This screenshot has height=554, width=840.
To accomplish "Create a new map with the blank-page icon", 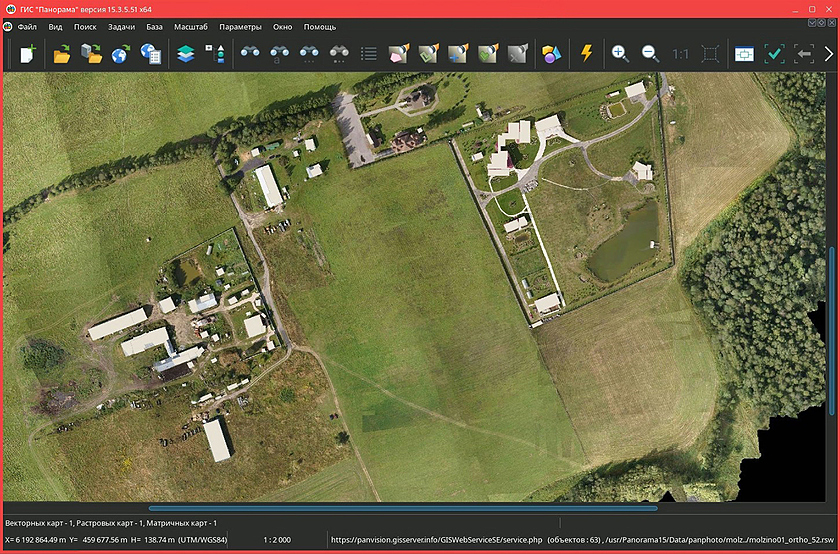I will click(28, 54).
